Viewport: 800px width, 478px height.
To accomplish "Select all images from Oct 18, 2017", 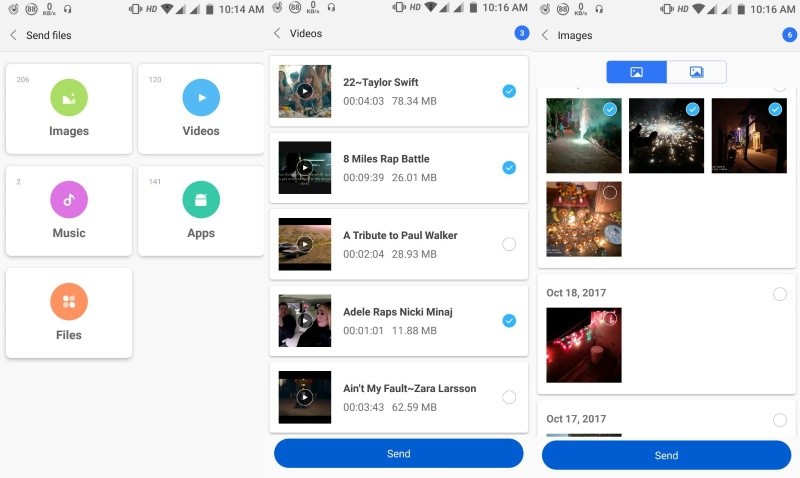I will [x=780, y=293].
